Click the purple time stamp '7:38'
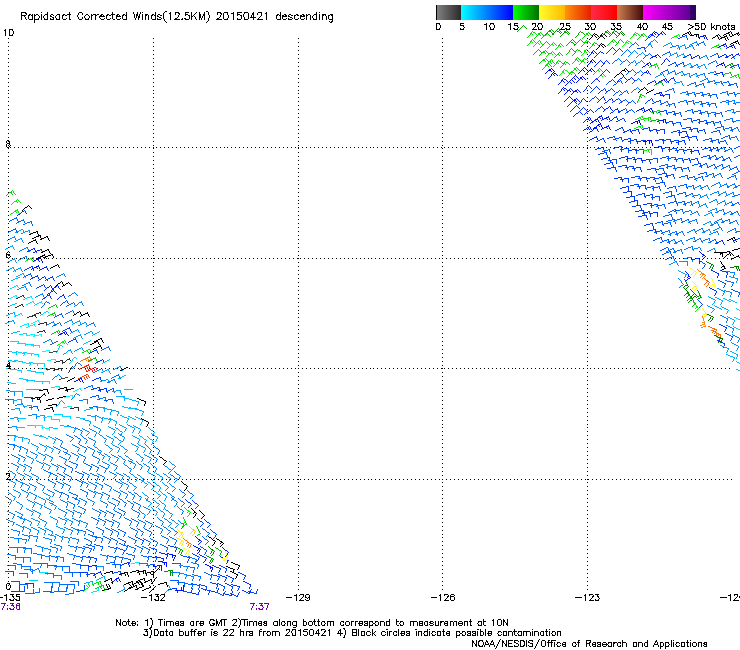The width and height of the screenshot is (740, 650). pyautogui.click(x=10, y=607)
